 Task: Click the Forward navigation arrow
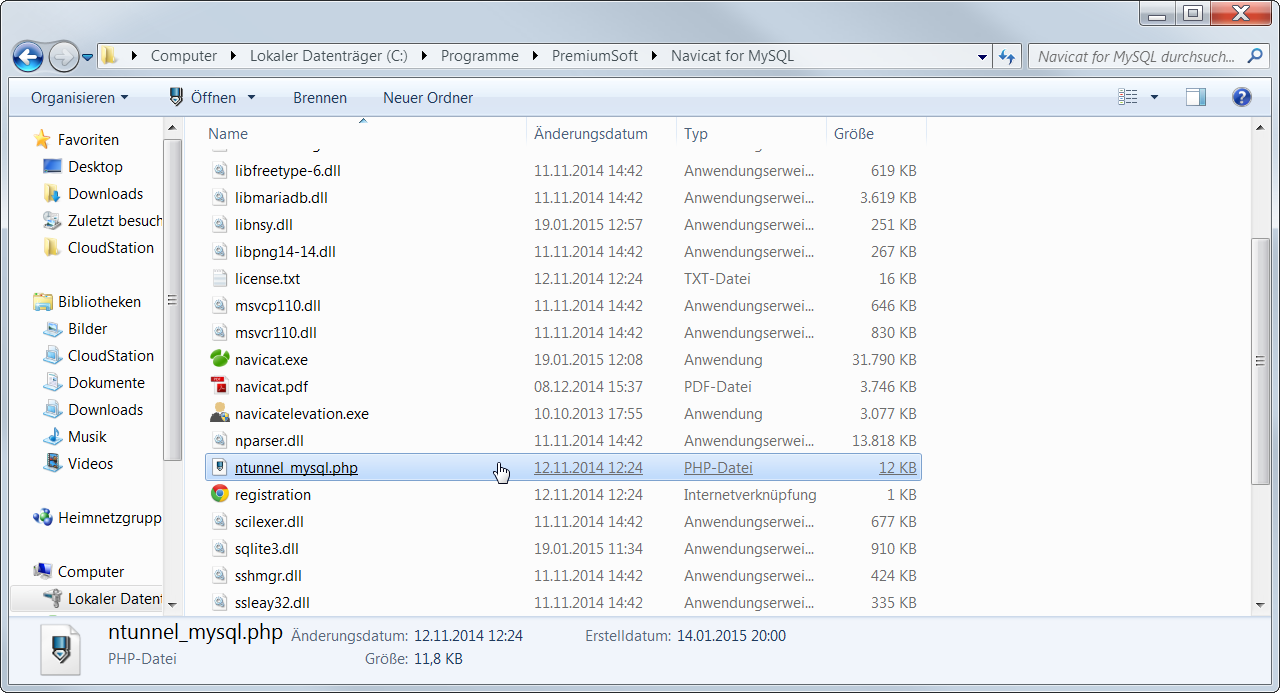[63, 56]
